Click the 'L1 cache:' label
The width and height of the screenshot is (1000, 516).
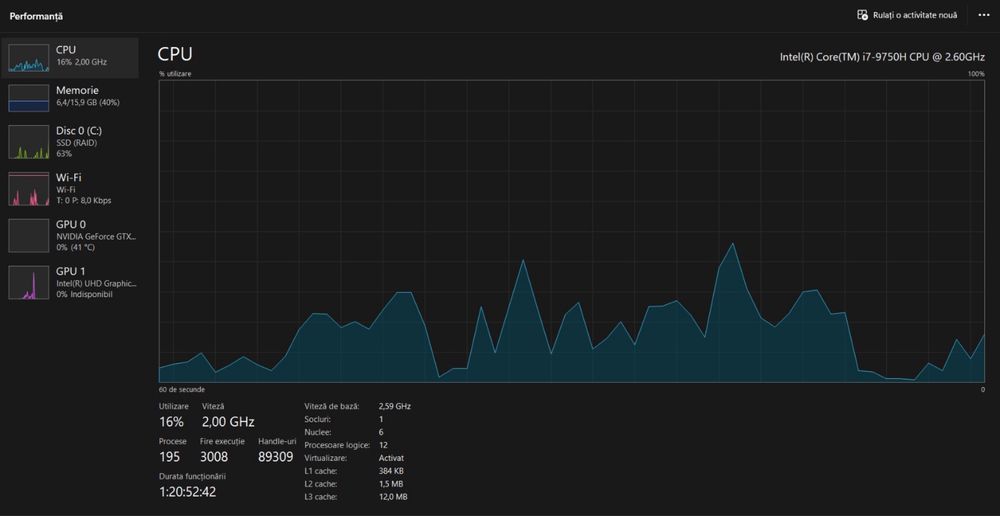[x=321, y=471]
